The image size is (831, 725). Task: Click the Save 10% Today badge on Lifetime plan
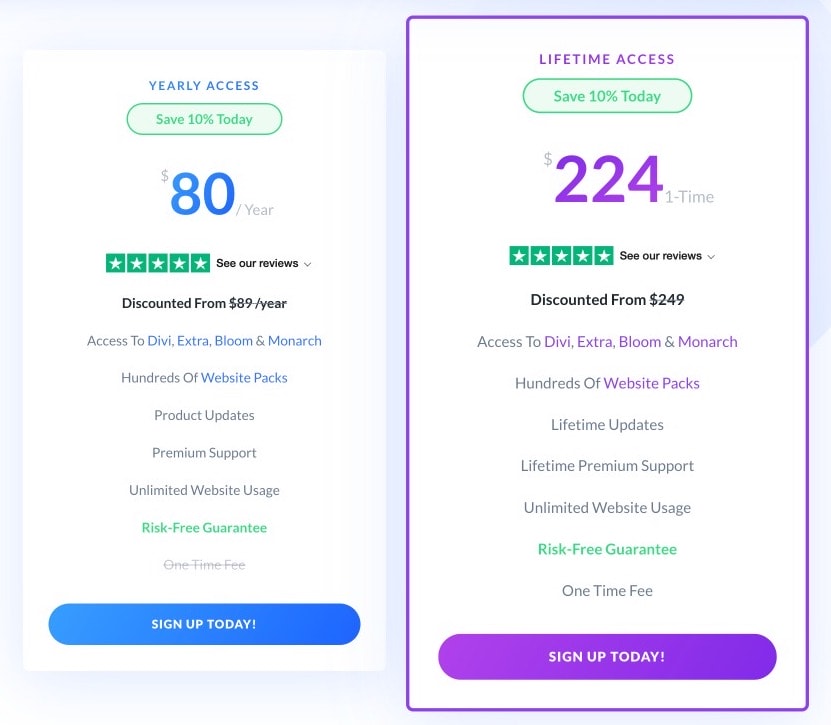(x=607, y=96)
